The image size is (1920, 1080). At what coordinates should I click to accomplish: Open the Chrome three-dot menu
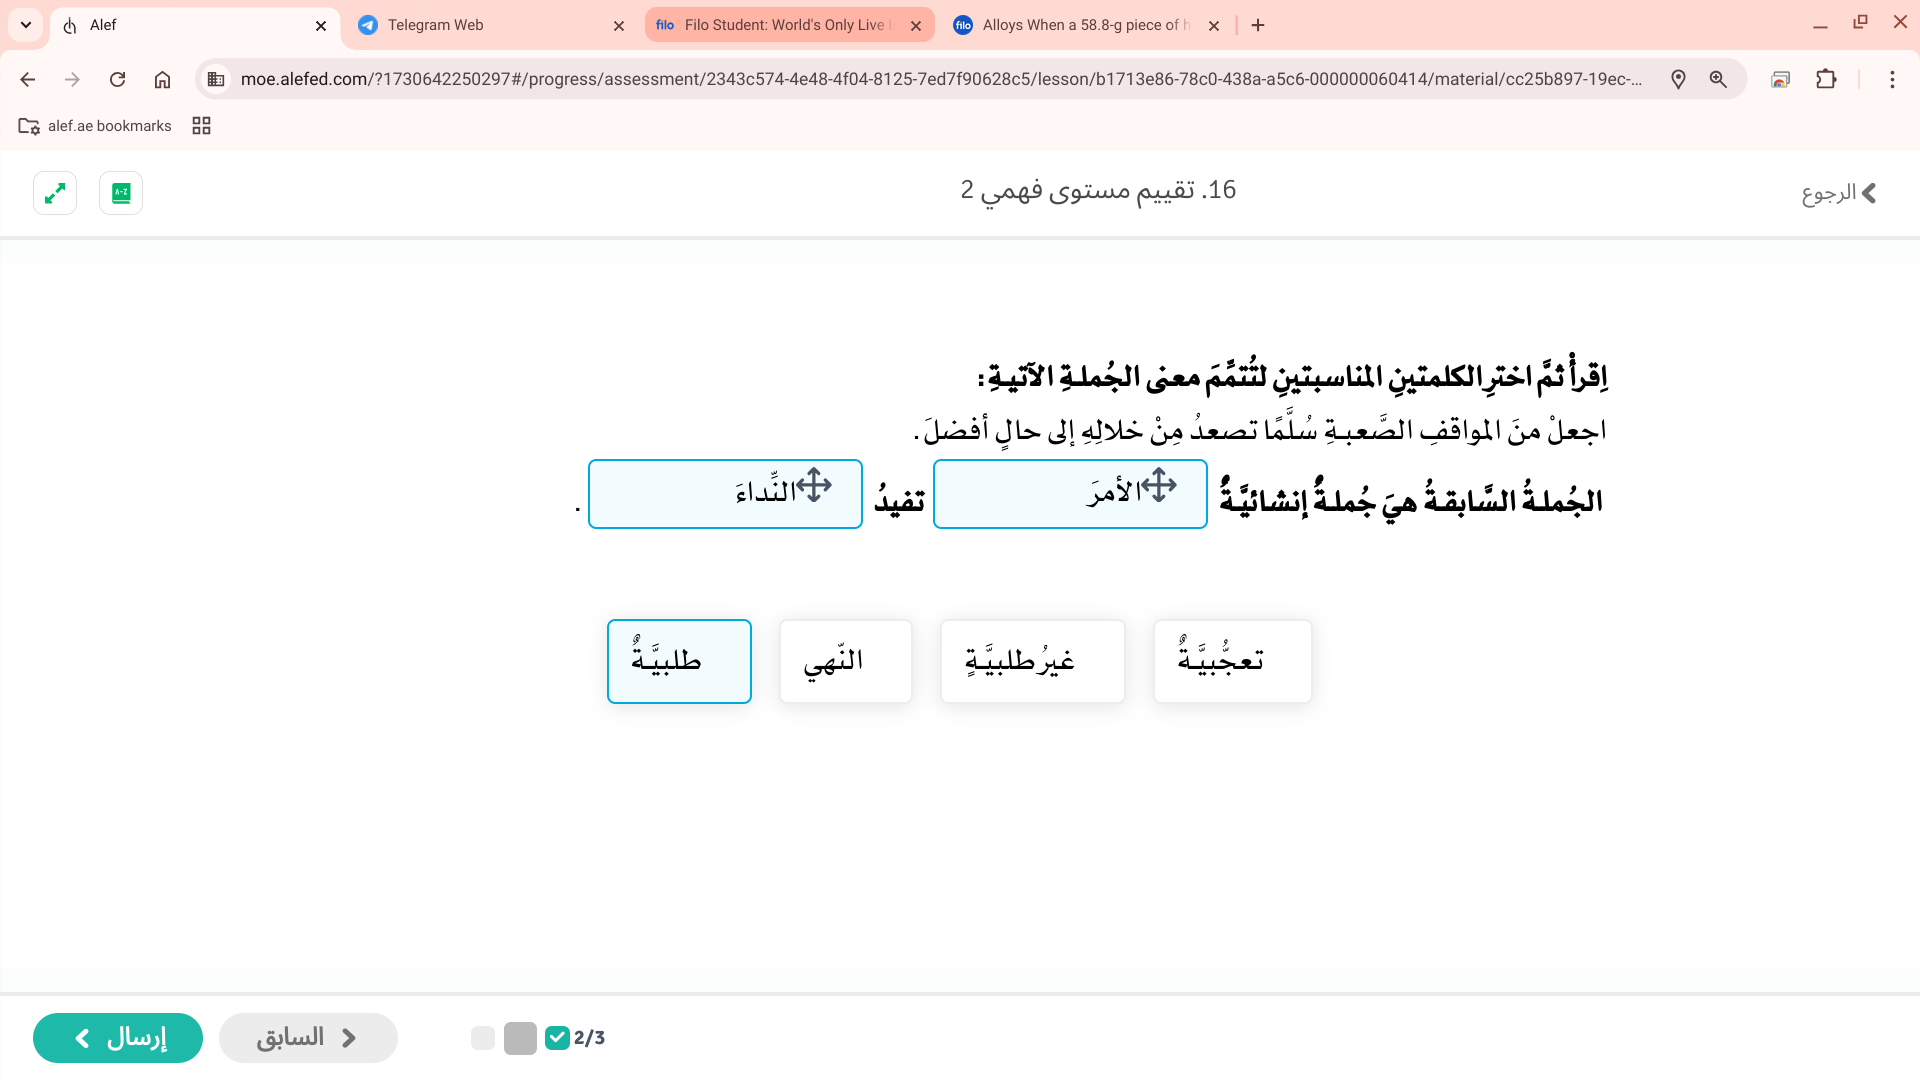click(1892, 79)
